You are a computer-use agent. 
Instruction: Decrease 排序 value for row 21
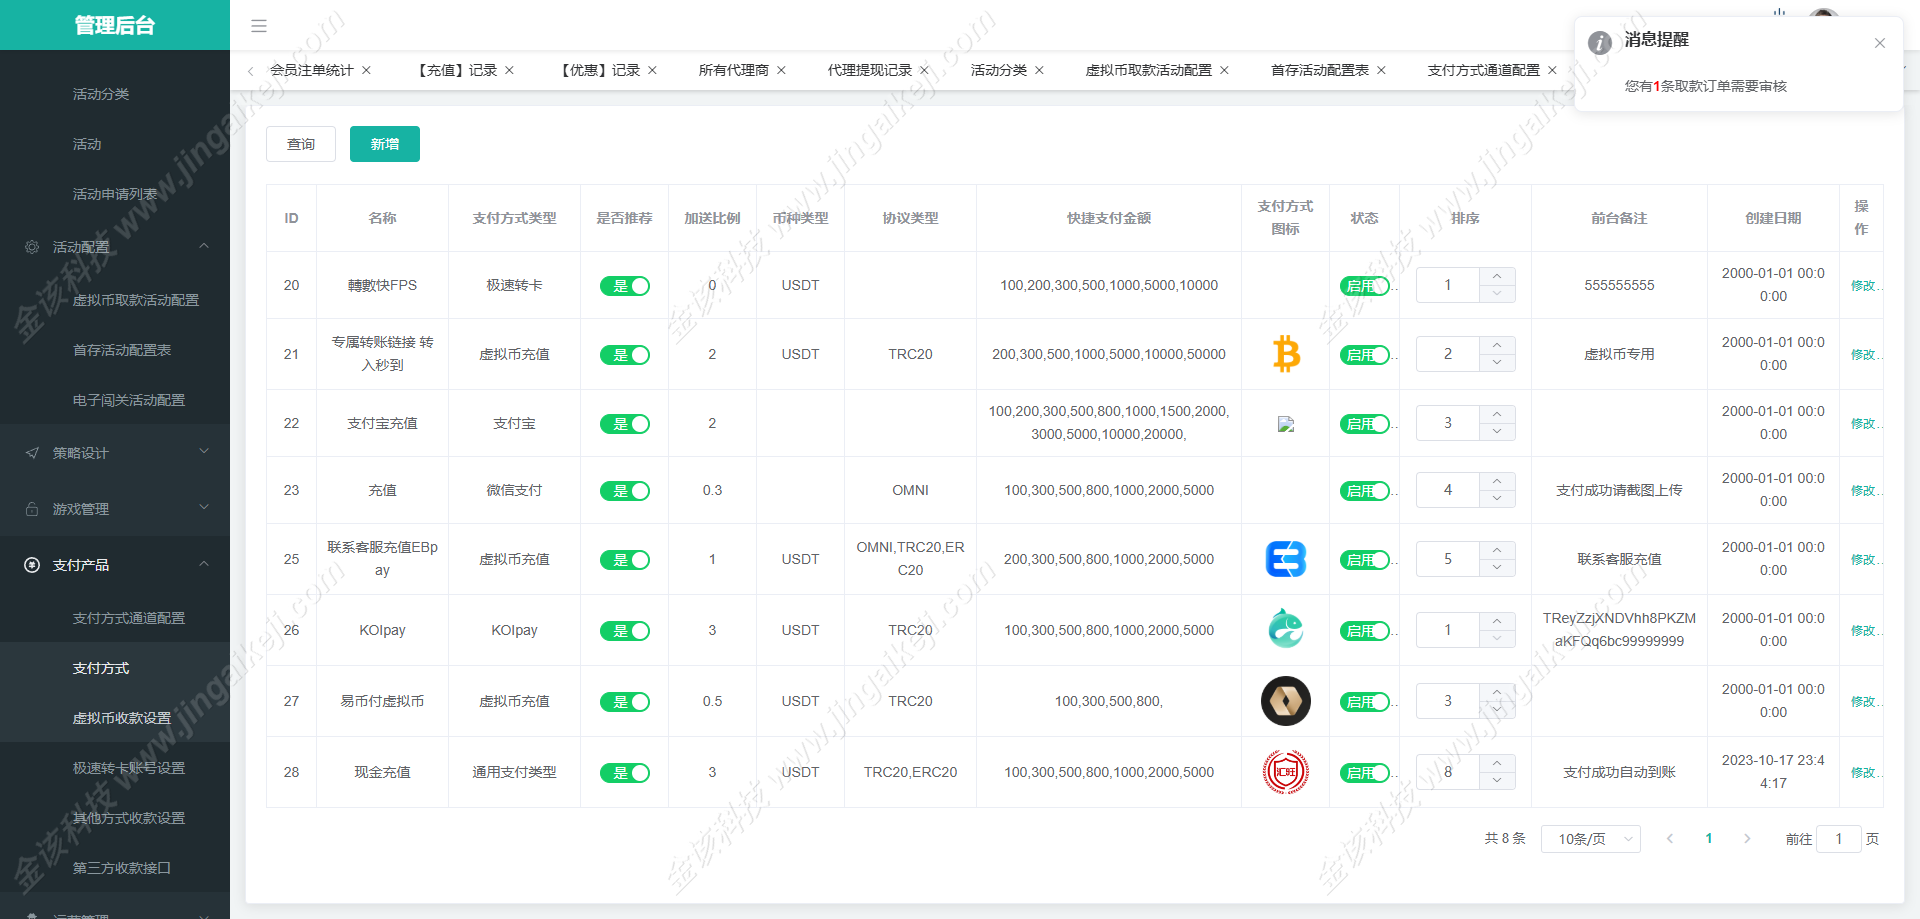(x=1497, y=363)
